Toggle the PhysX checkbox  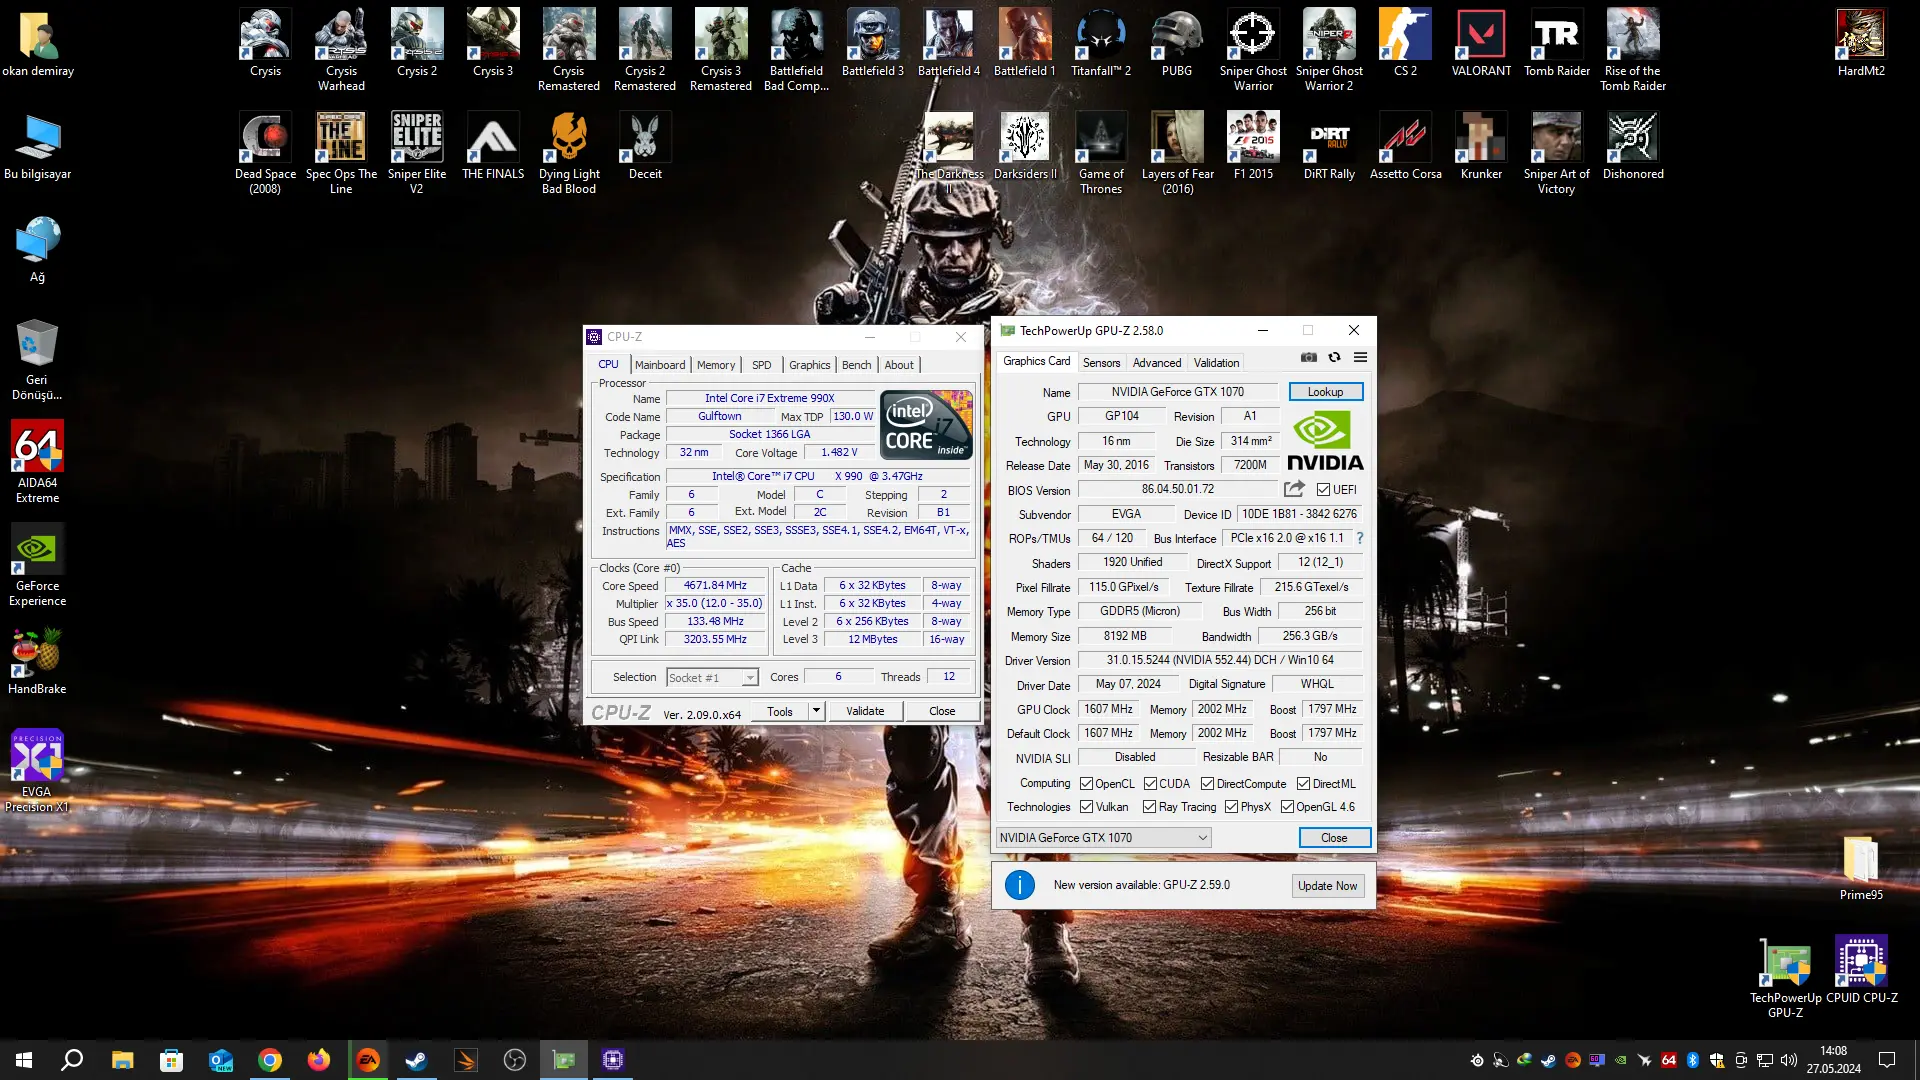pyautogui.click(x=1231, y=807)
